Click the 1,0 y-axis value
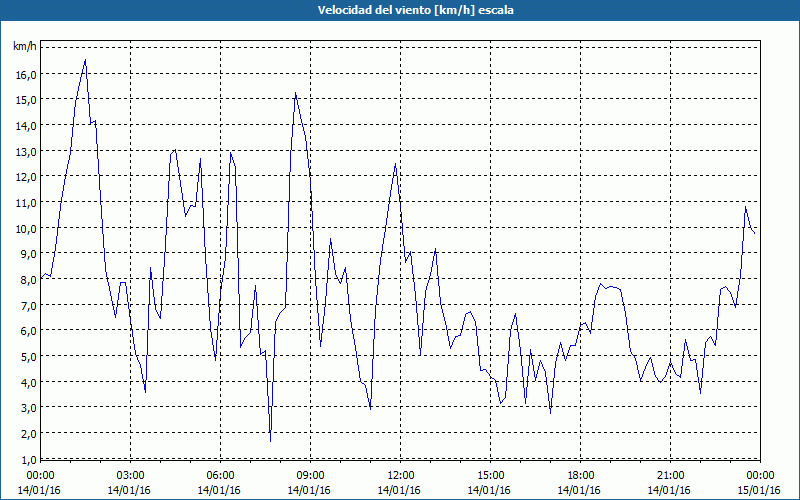 click(29, 460)
